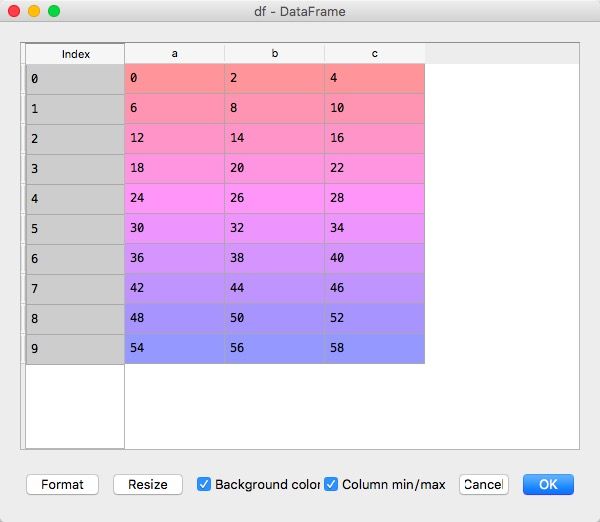Viewport: 600px width, 522px height.
Task: Maximize the DataFrame window with green button
Action: click(54, 11)
